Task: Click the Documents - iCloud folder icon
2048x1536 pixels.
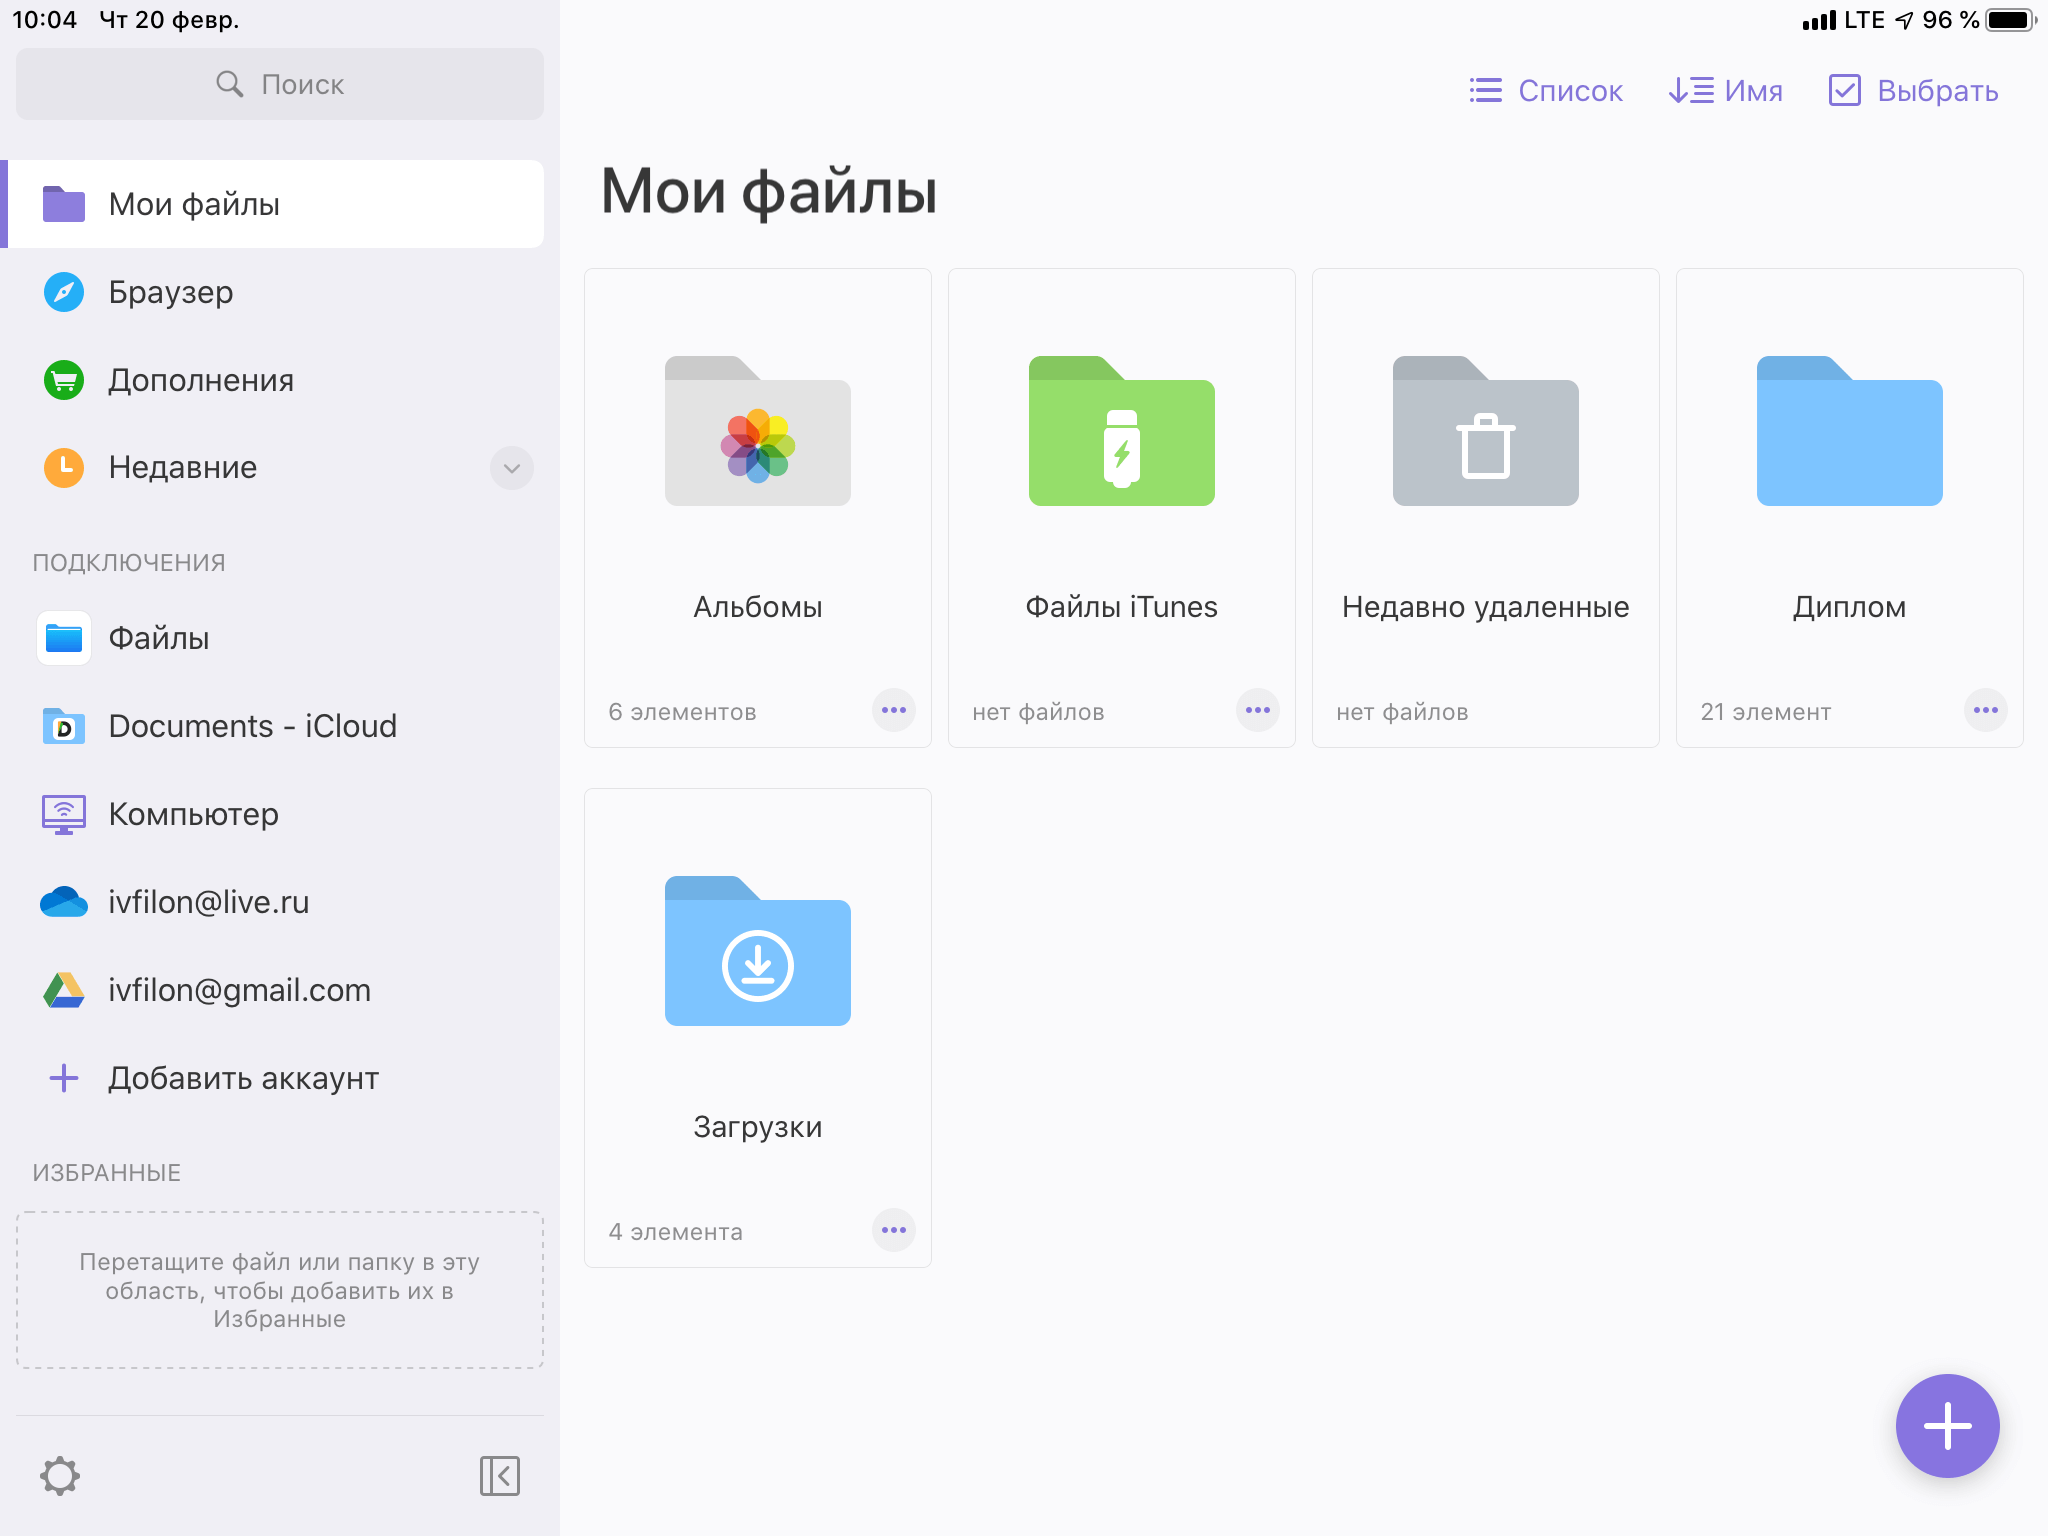Action: (64, 726)
